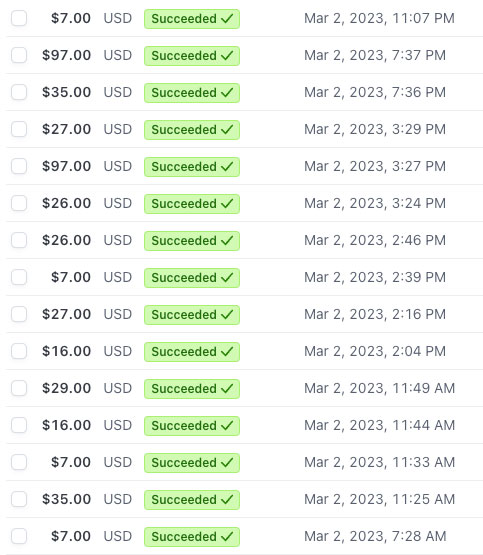Check the $35.00 payment at 7:36 PM
The image size is (483, 555).
pos(19,92)
